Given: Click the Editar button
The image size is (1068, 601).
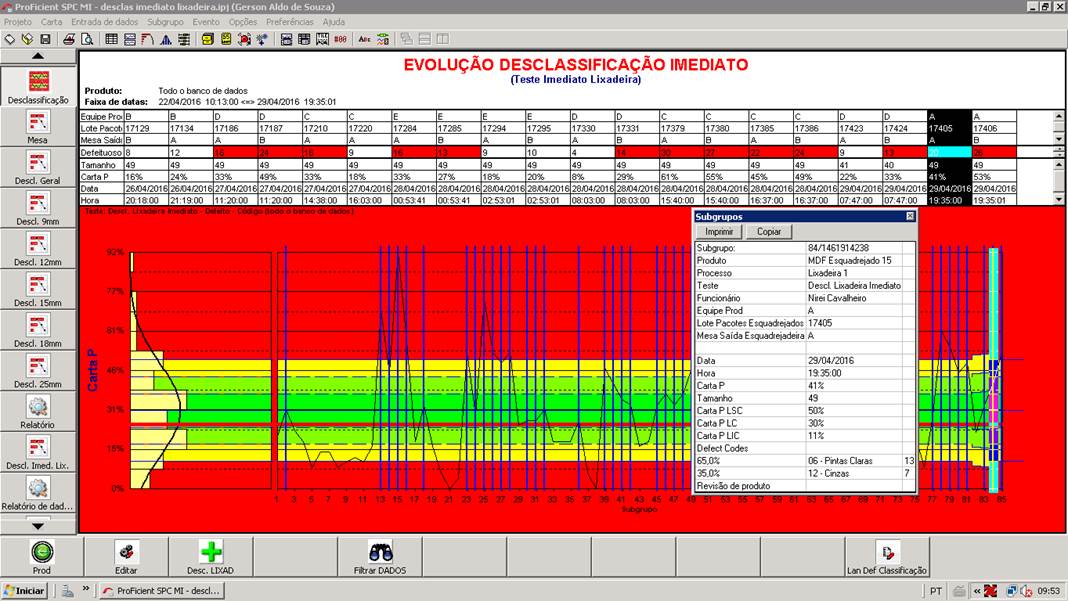Looking at the screenshot, I should click(x=126, y=557).
